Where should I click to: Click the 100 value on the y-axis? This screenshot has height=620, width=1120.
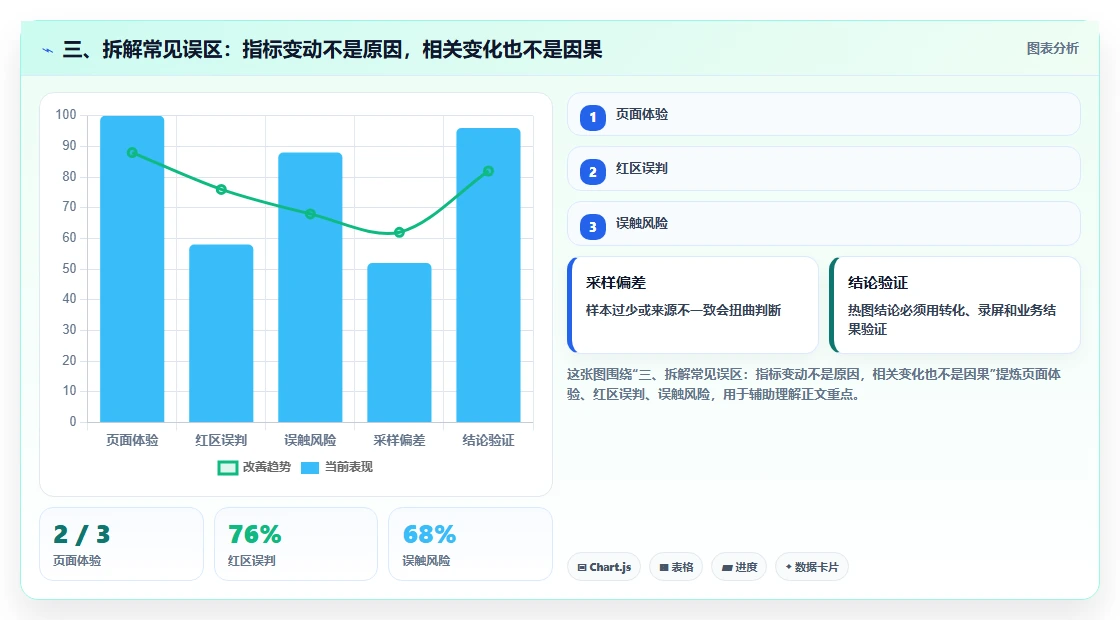pyautogui.click(x=66, y=114)
